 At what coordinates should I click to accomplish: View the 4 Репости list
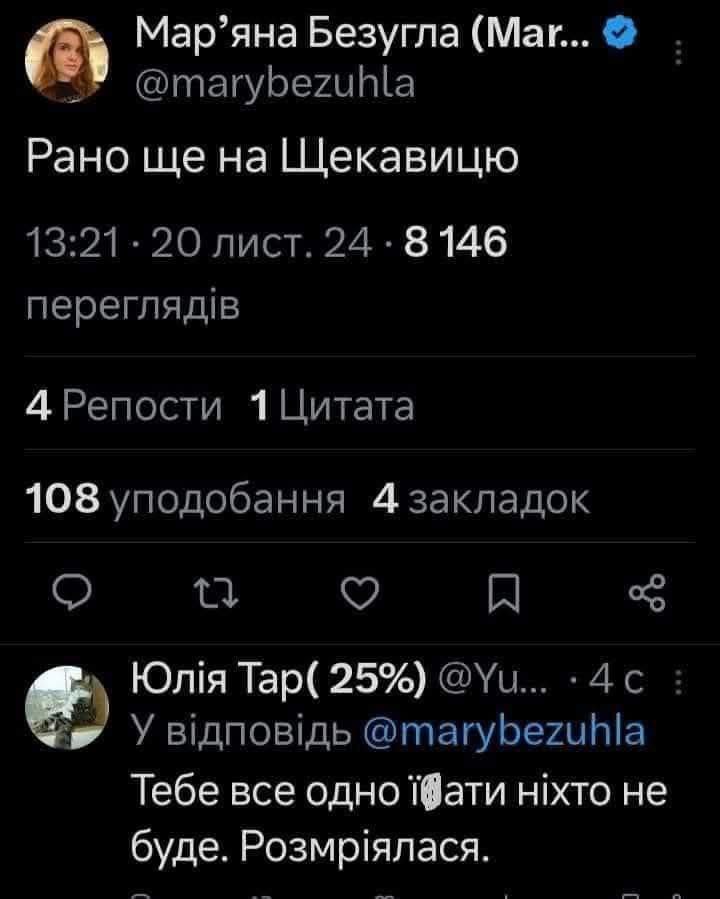[x=124, y=406]
